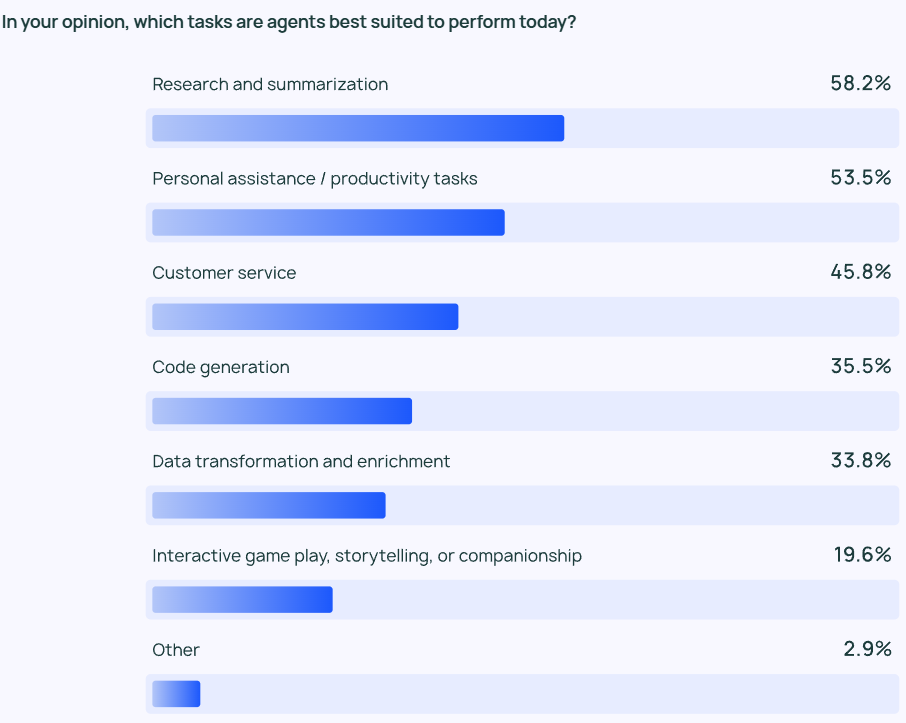Viewport: 906px width, 723px height.
Task: Select the Personal assistance / productivity tasks bar
Action: tap(328, 223)
